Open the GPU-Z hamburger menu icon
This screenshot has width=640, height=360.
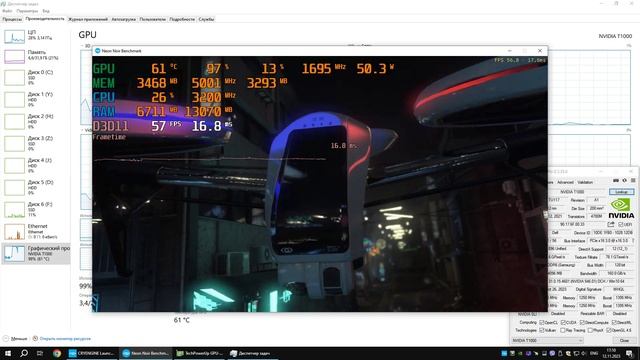(x=633, y=180)
